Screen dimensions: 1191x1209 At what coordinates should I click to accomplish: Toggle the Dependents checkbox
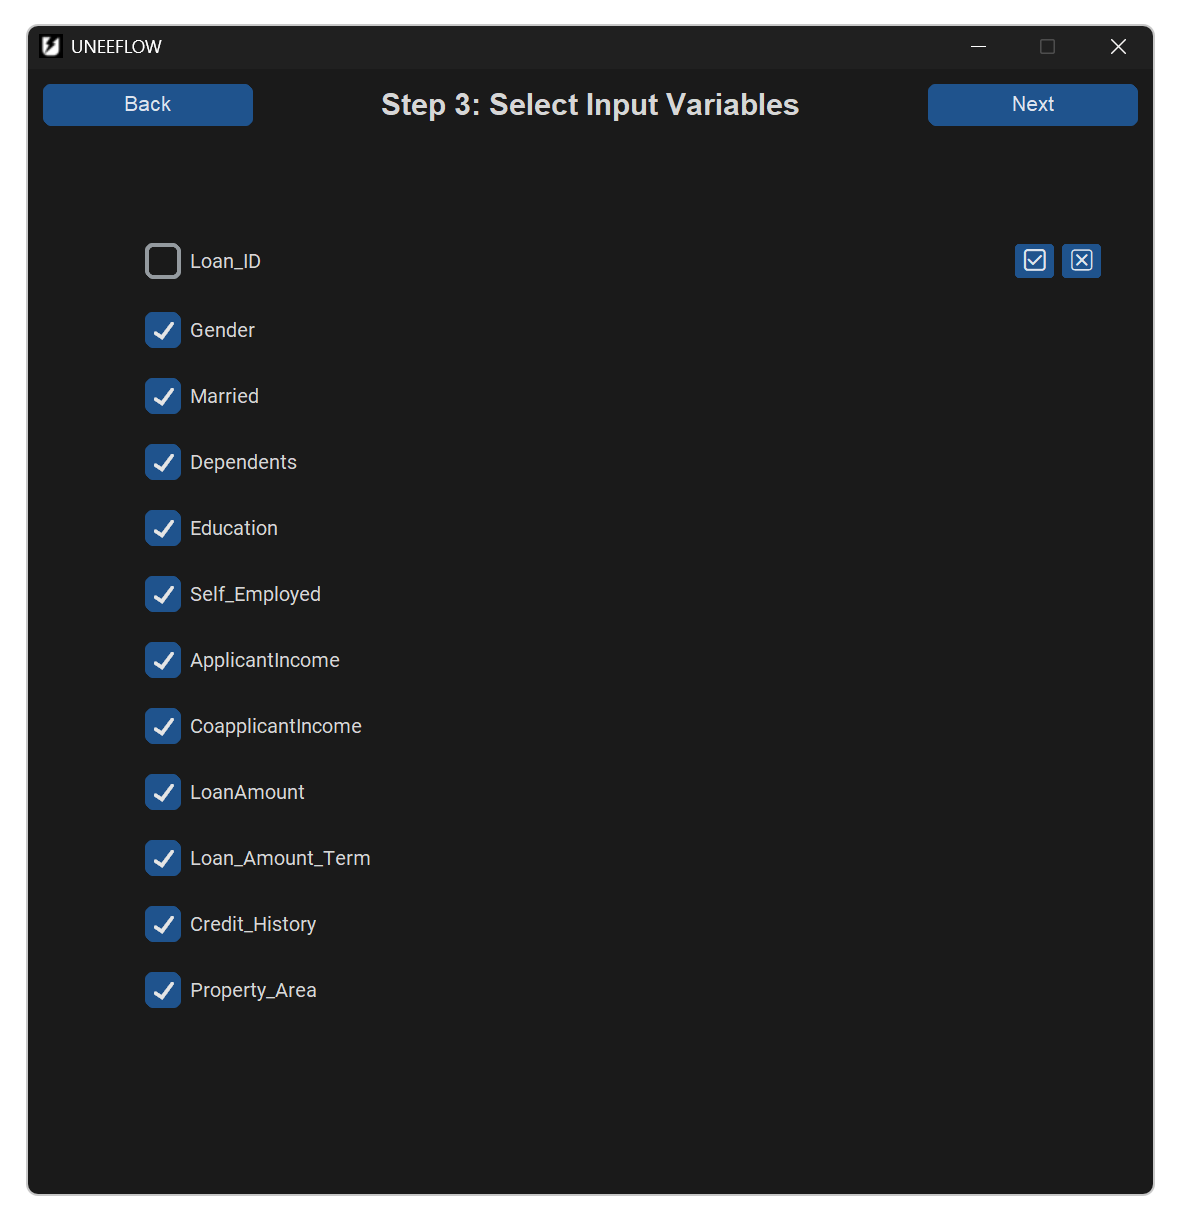pyautogui.click(x=163, y=462)
